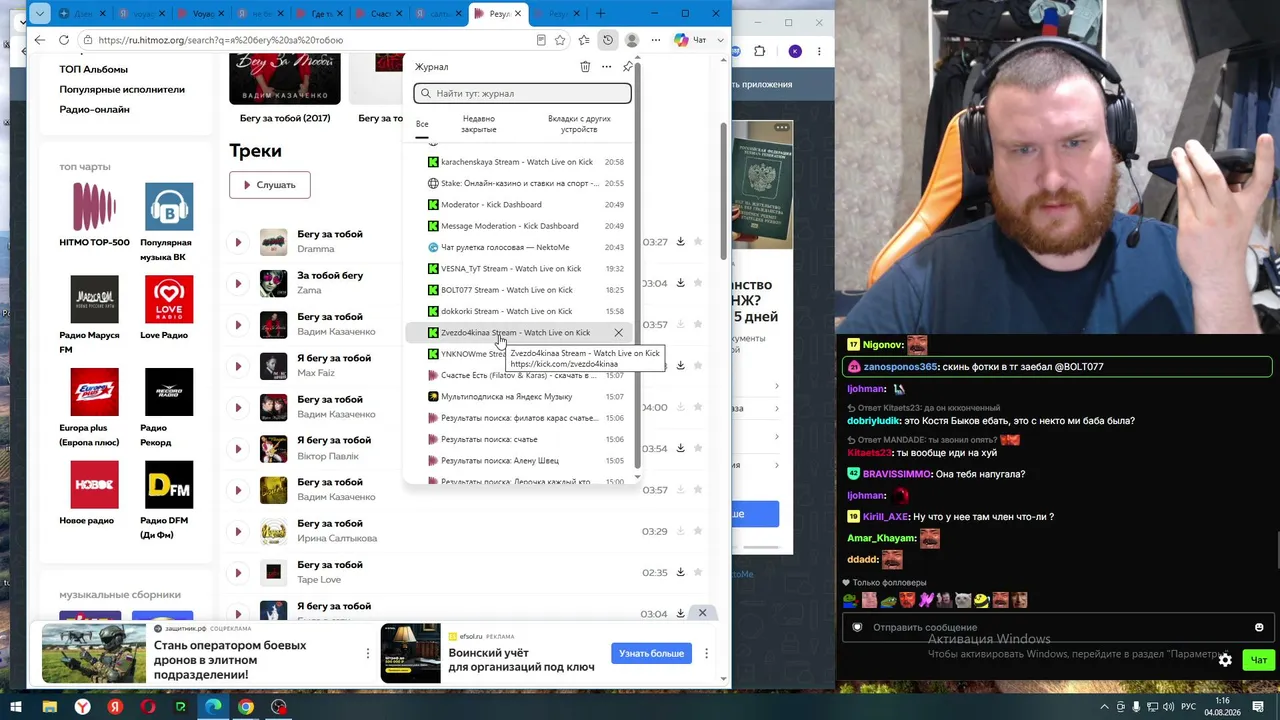Image resolution: width=1280 pixels, height=720 pixels.
Task: Switch to 'Недавно закрытые' history tab
Action: coord(479,124)
